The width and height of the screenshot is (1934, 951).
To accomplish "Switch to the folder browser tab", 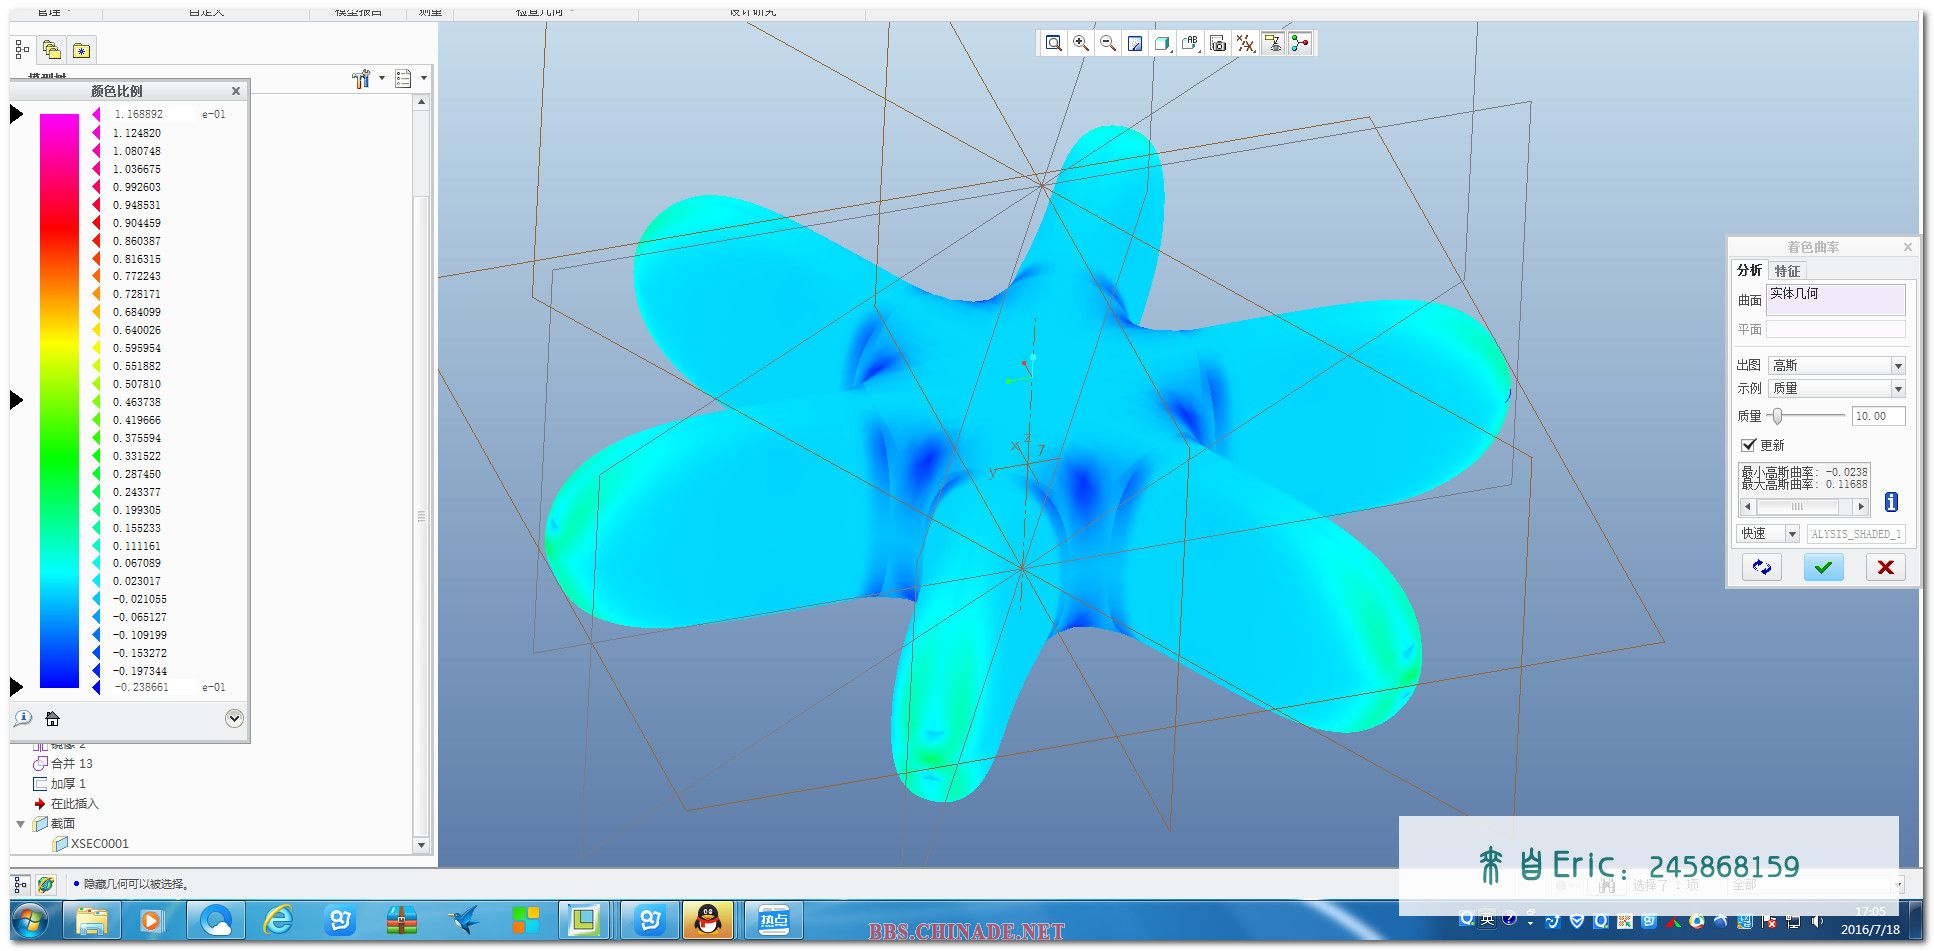I will point(52,50).
